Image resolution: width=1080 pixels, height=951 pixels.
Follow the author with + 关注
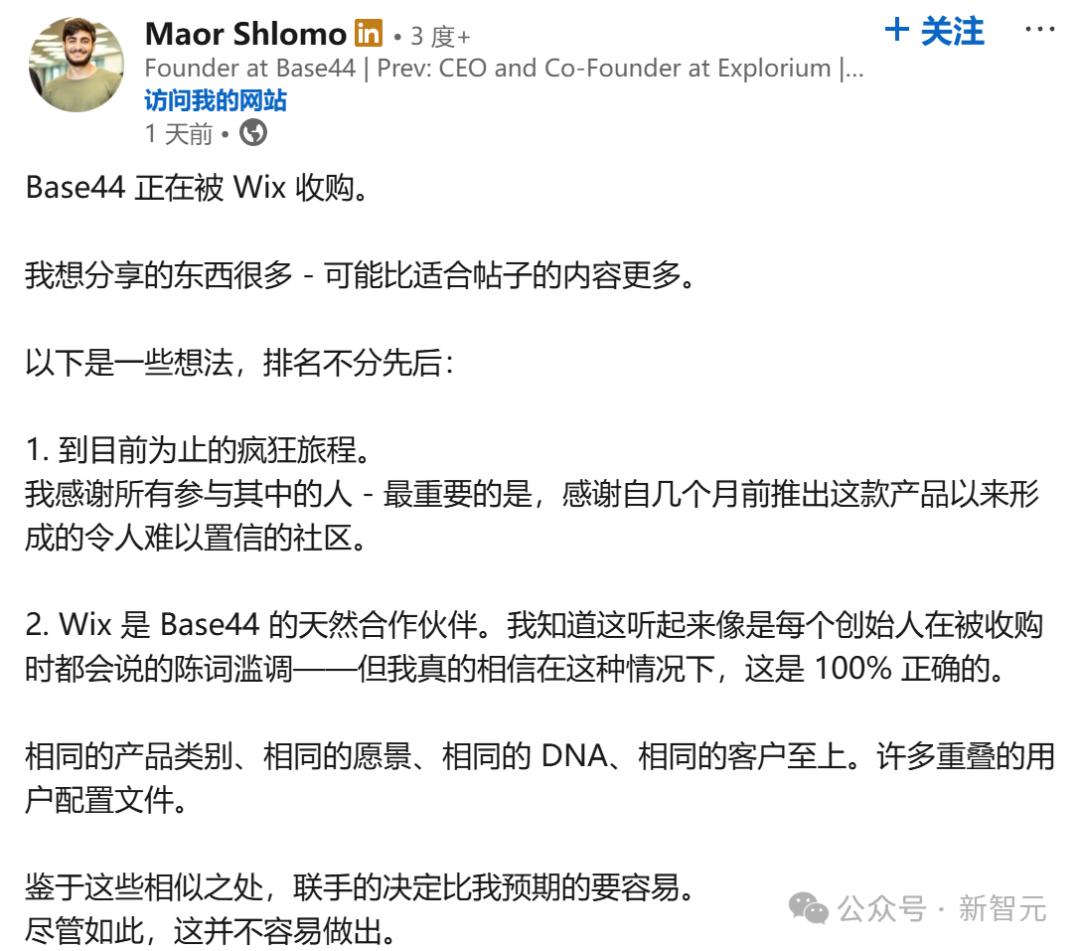933,31
